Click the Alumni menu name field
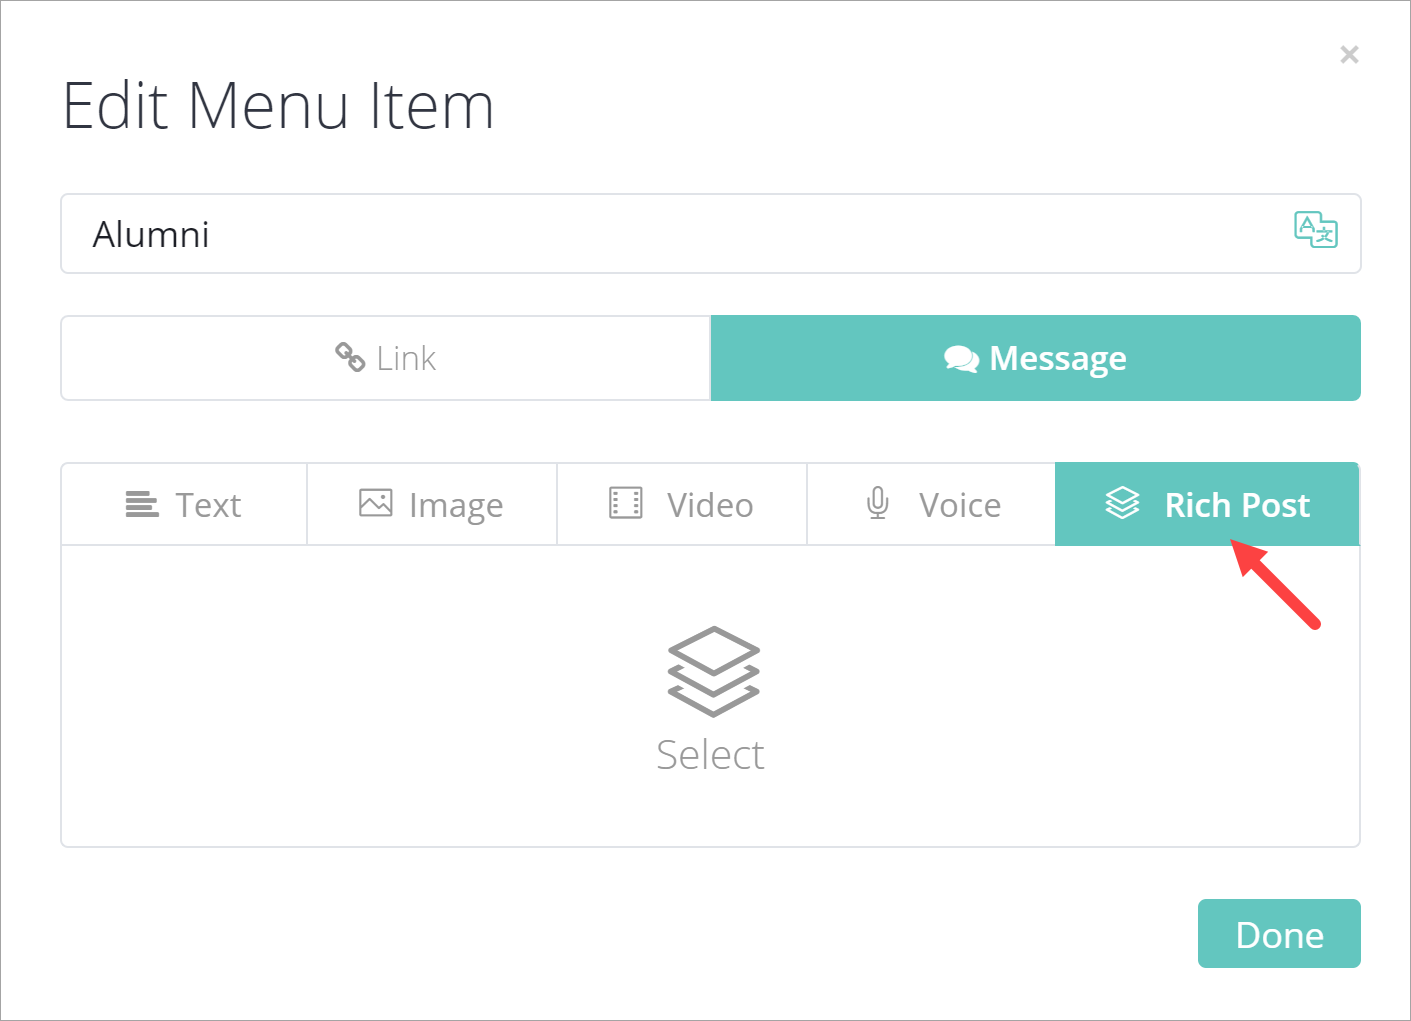This screenshot has height=1021, width=1411. pyautogui.click(x=680, y=234)
